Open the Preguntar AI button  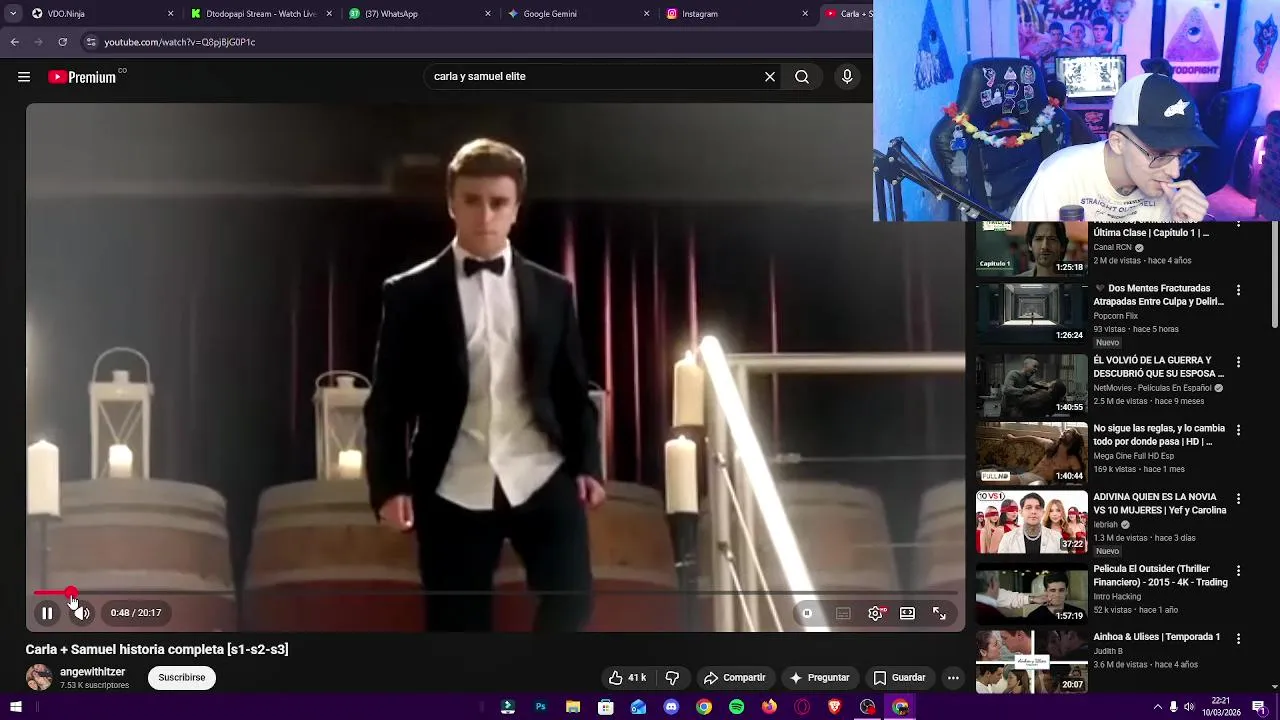click(x=819, y=678)
